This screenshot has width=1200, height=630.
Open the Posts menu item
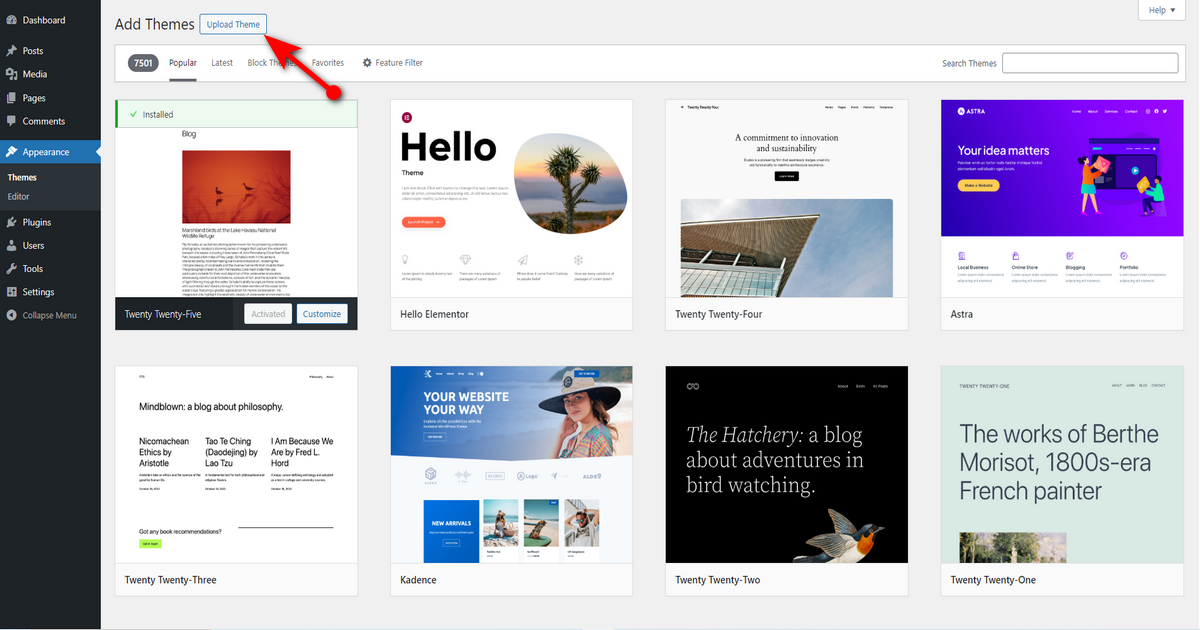(x=50, y=51)
